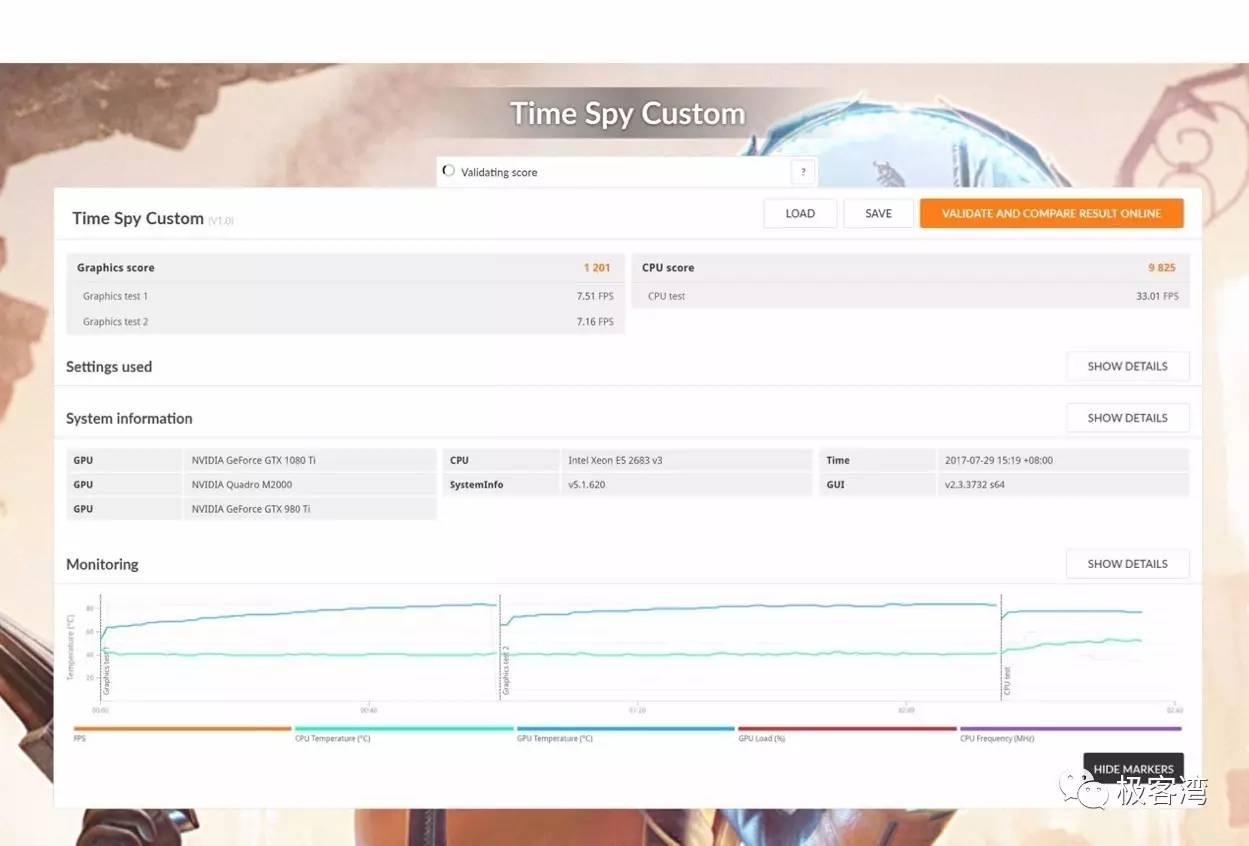Click the Graphics score header
1249x846 pixels.
coord(116,268)
